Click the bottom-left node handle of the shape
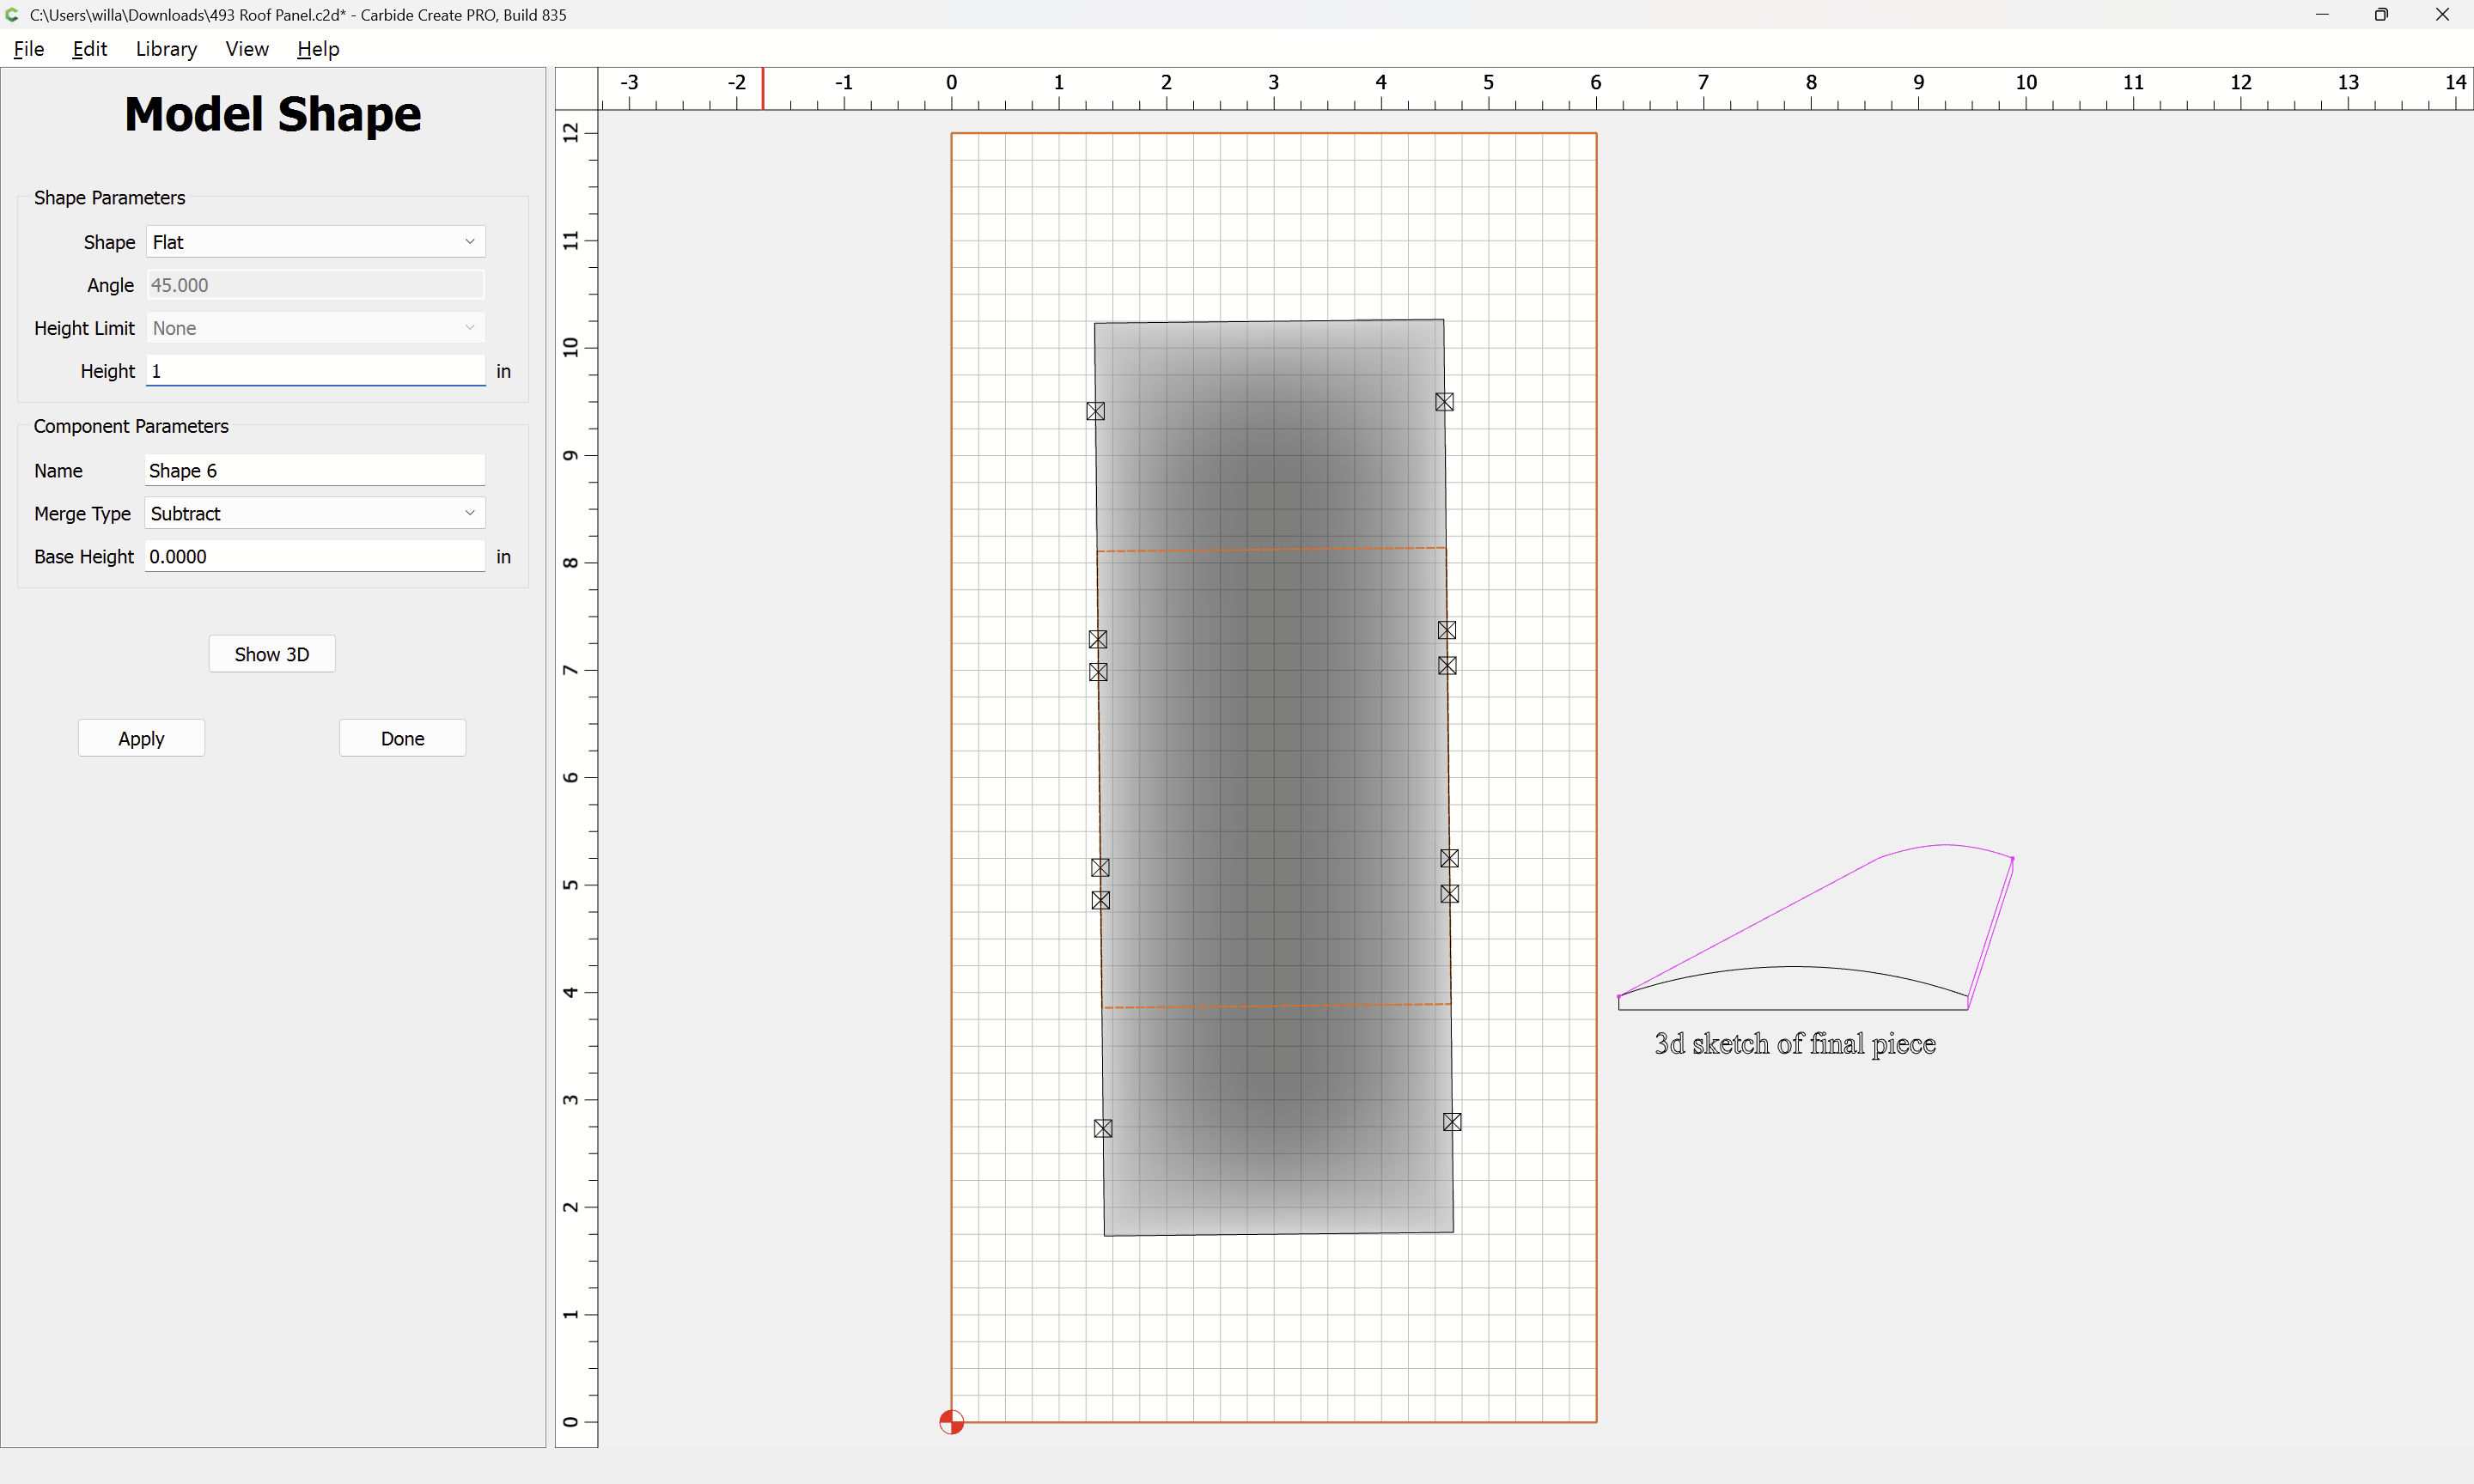 coord(1103,1128)
